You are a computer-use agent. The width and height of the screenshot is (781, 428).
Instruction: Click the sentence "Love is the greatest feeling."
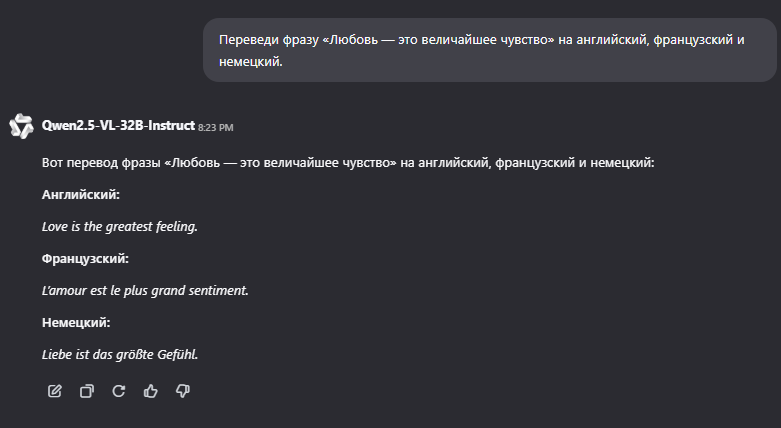[x=120, y=227]
